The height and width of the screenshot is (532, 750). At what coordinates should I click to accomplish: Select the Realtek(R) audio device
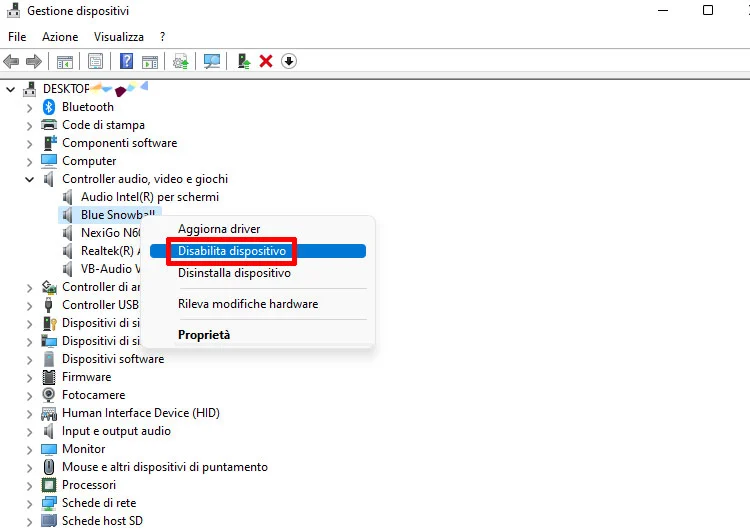(110, 251)
